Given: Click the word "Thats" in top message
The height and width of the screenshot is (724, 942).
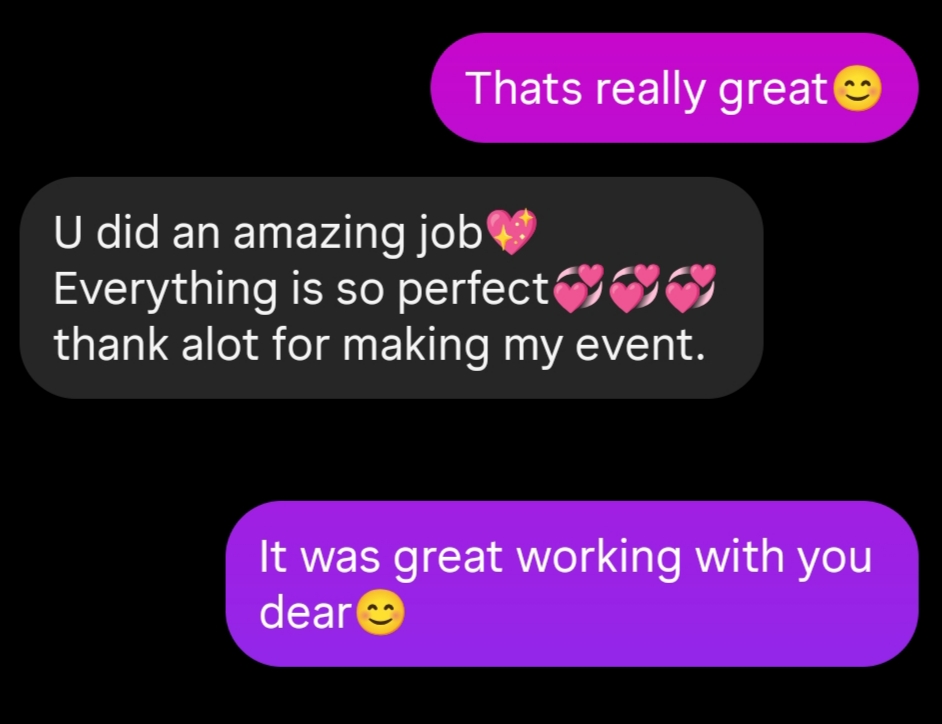Looking at the screenshot, I should click(524, 88).
